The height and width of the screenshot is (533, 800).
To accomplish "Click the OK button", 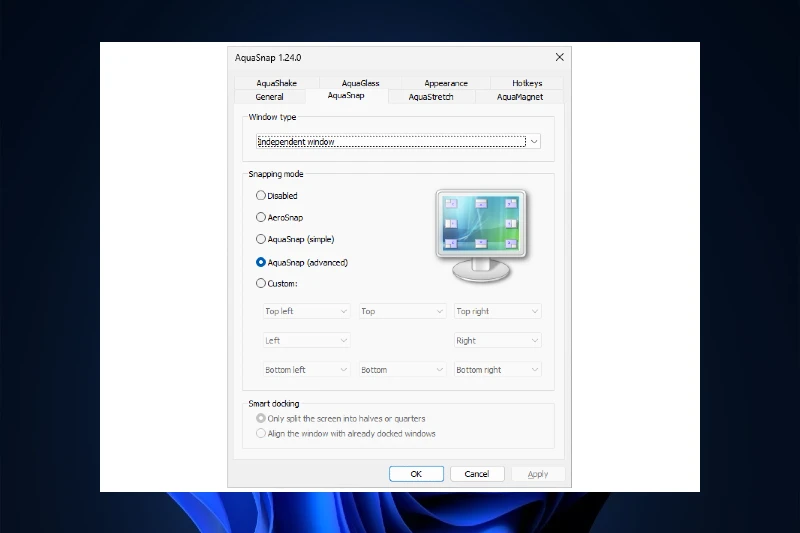I will point(416,474).
